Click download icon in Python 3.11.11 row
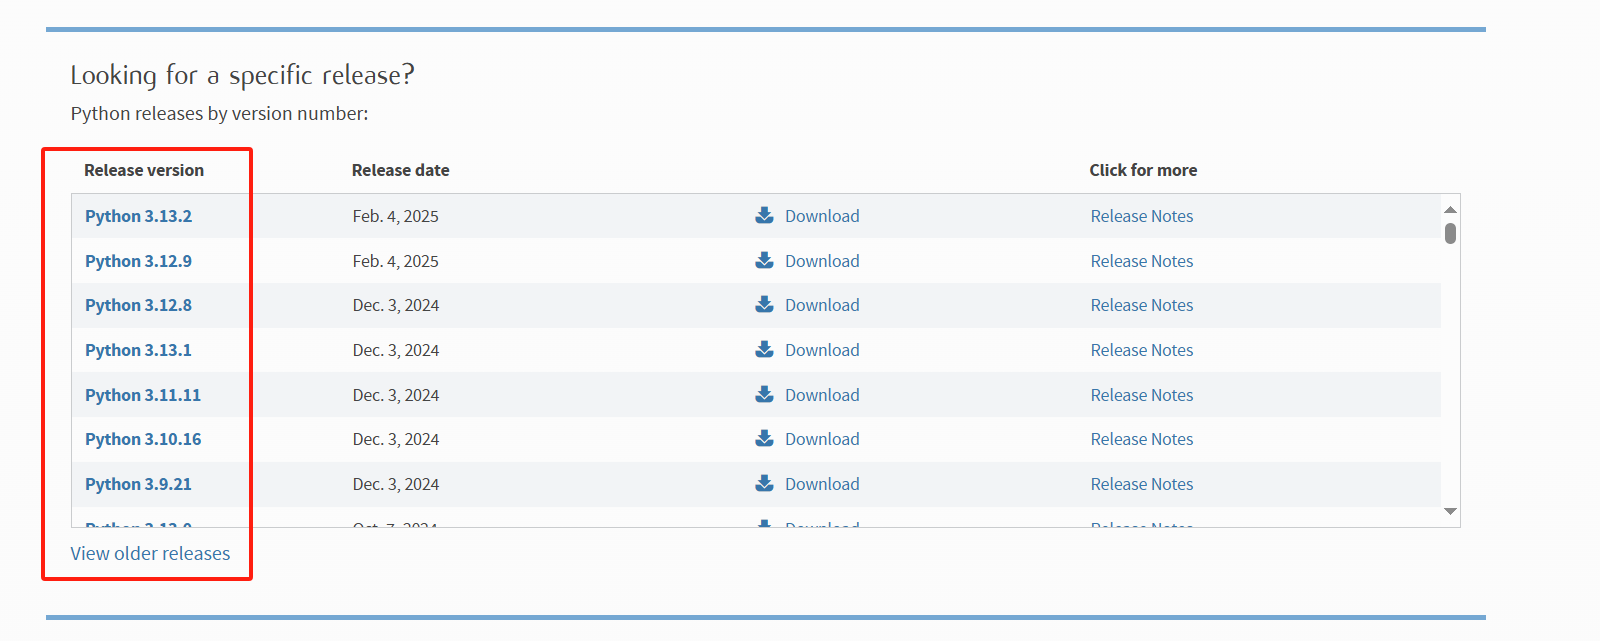The height and width of the screenshot is (641, 1600). coord(764,394)
